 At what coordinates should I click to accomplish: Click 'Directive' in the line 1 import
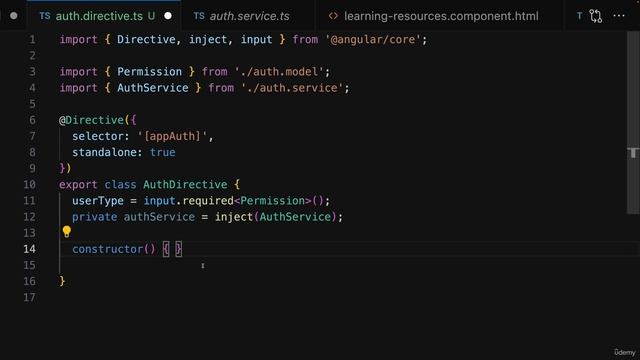pyautogui.click(x=146, y=40)
